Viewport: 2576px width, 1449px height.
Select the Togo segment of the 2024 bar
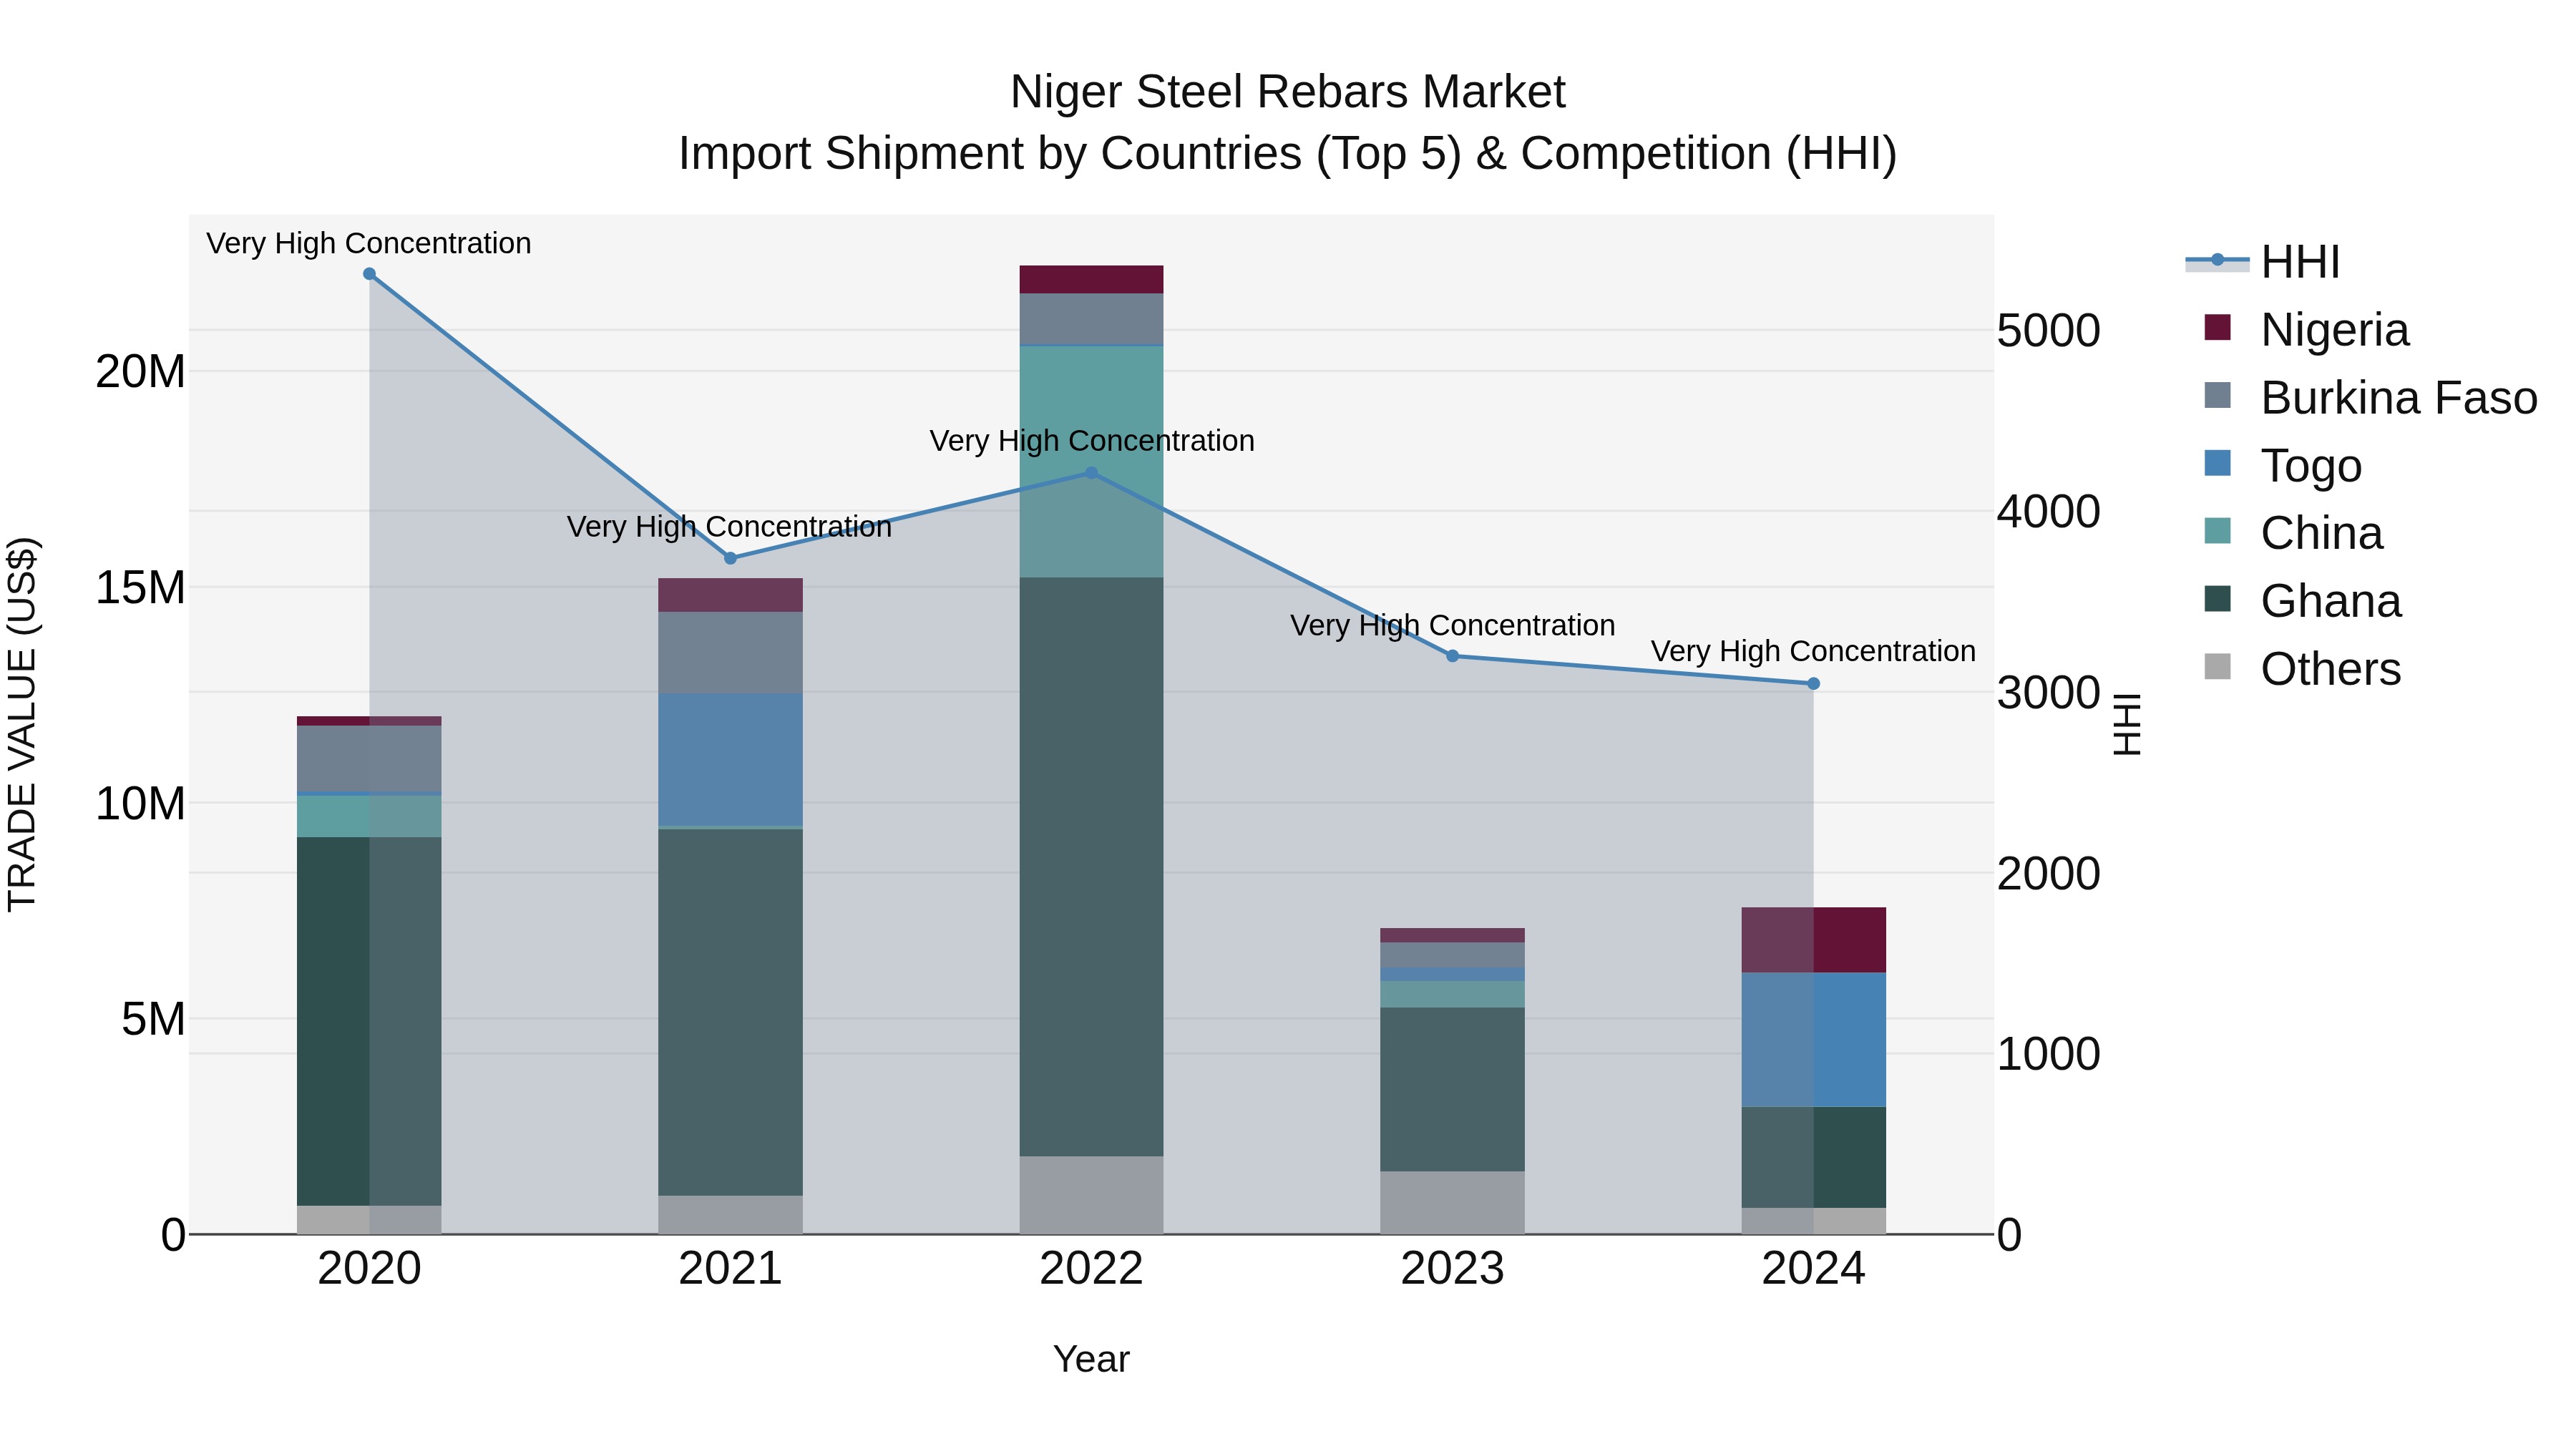pyautogui.click(x=1813, y=1040)
